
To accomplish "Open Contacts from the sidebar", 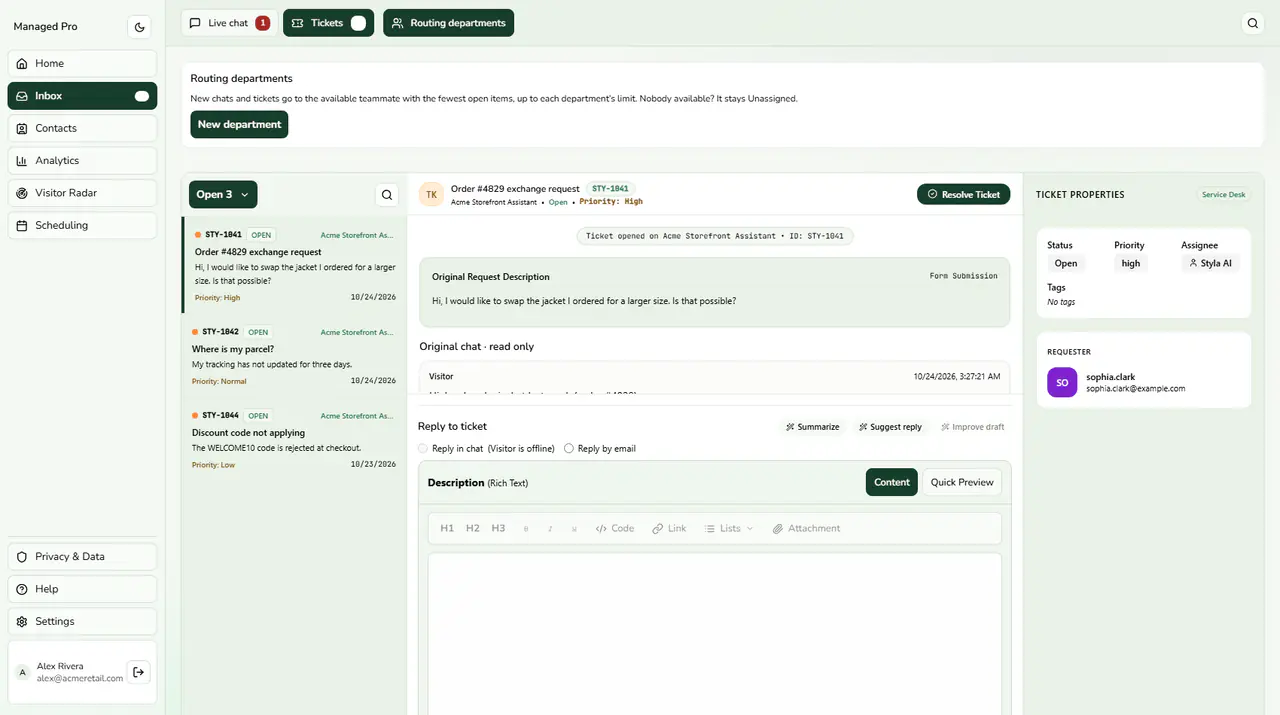I will pos(82,128).
